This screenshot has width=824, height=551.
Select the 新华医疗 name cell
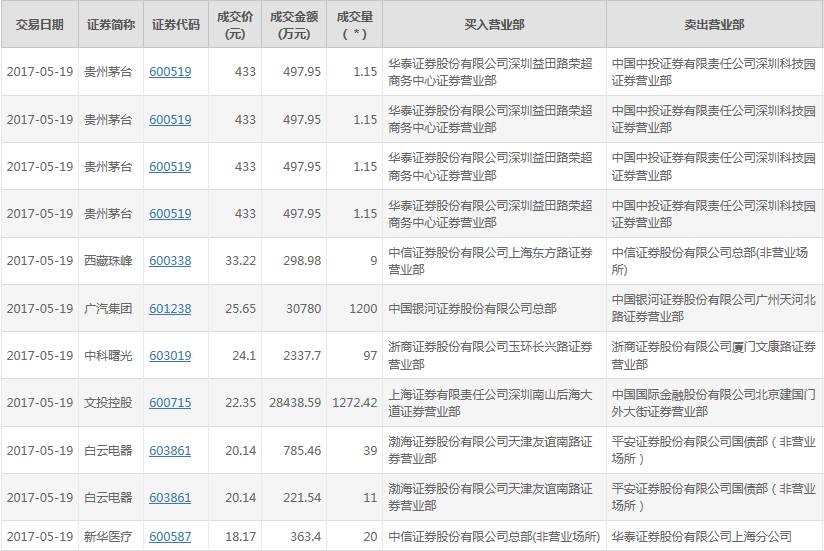coord(108,536)
